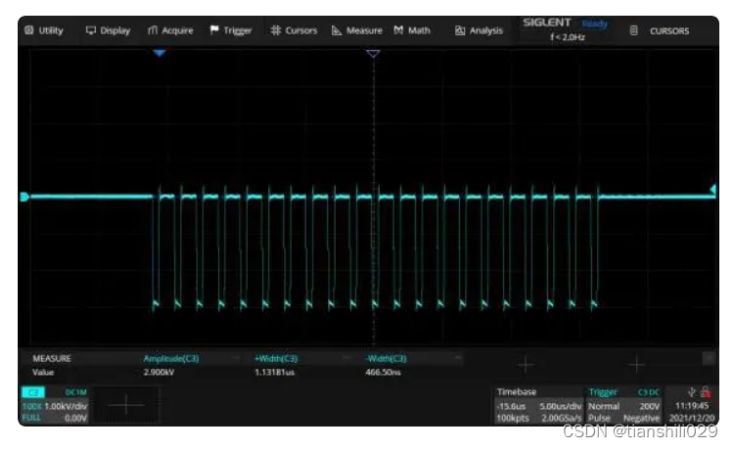Select the Amplitude(C3) measurement header
Viewport: 737px width, 454px height.
pos(171,359)
